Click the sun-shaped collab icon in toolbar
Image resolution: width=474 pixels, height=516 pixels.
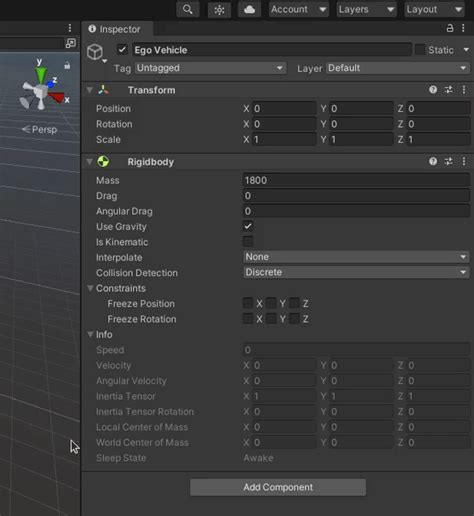point(219,10)
